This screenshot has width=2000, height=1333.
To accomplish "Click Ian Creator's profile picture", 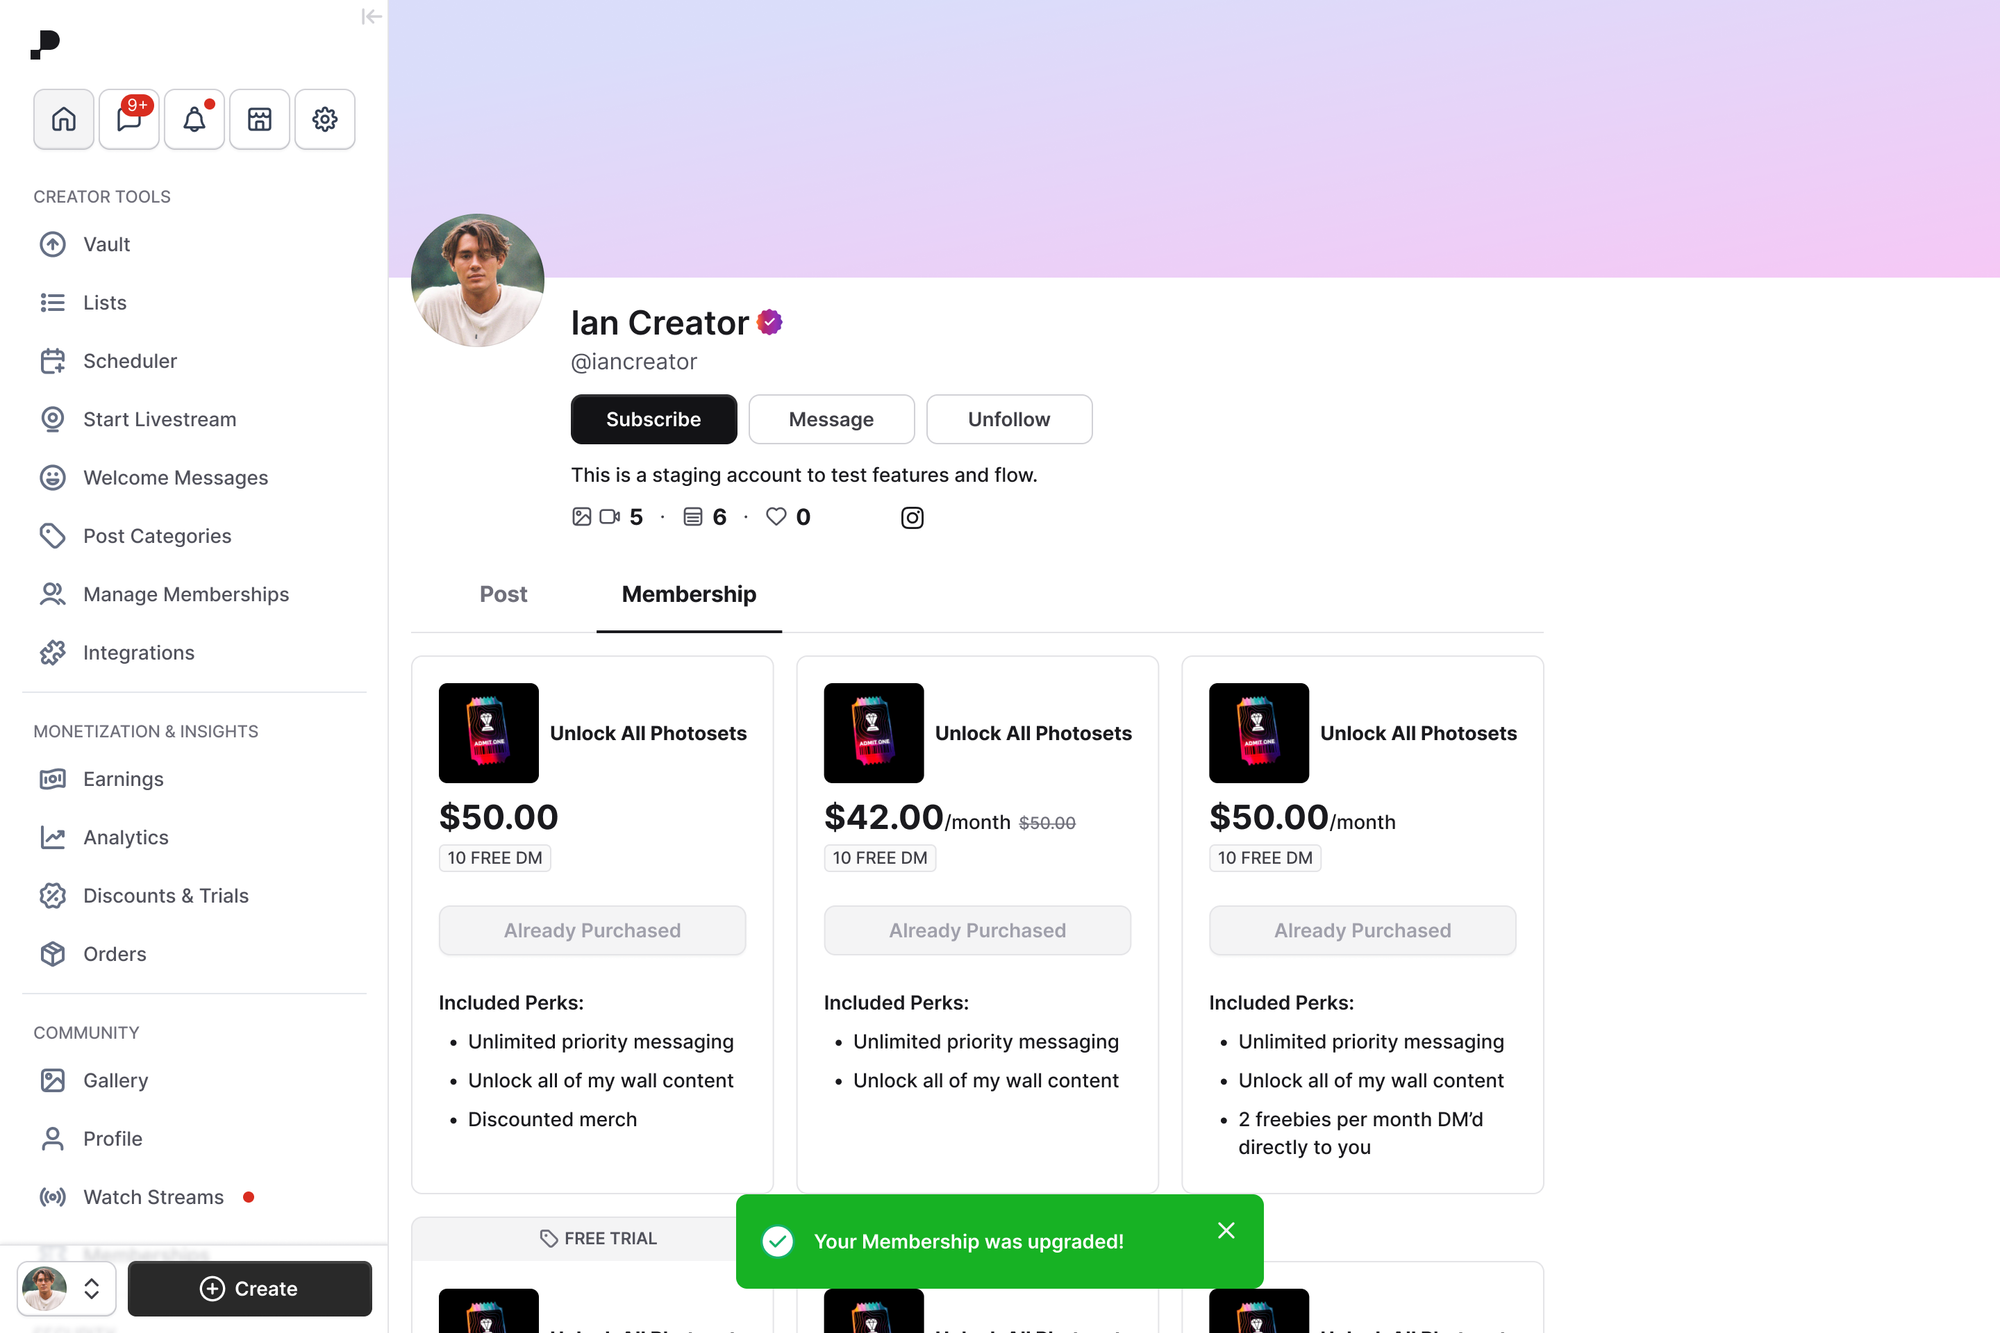I will point(478,280).
